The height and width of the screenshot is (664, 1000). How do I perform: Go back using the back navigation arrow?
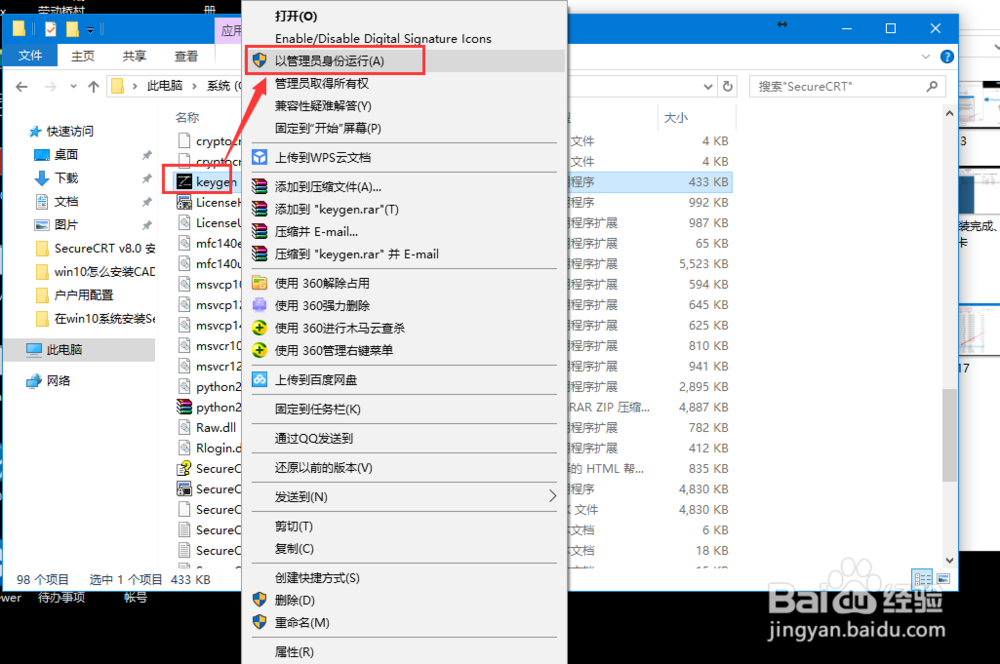pyautogui.click(x=22, y=87)
